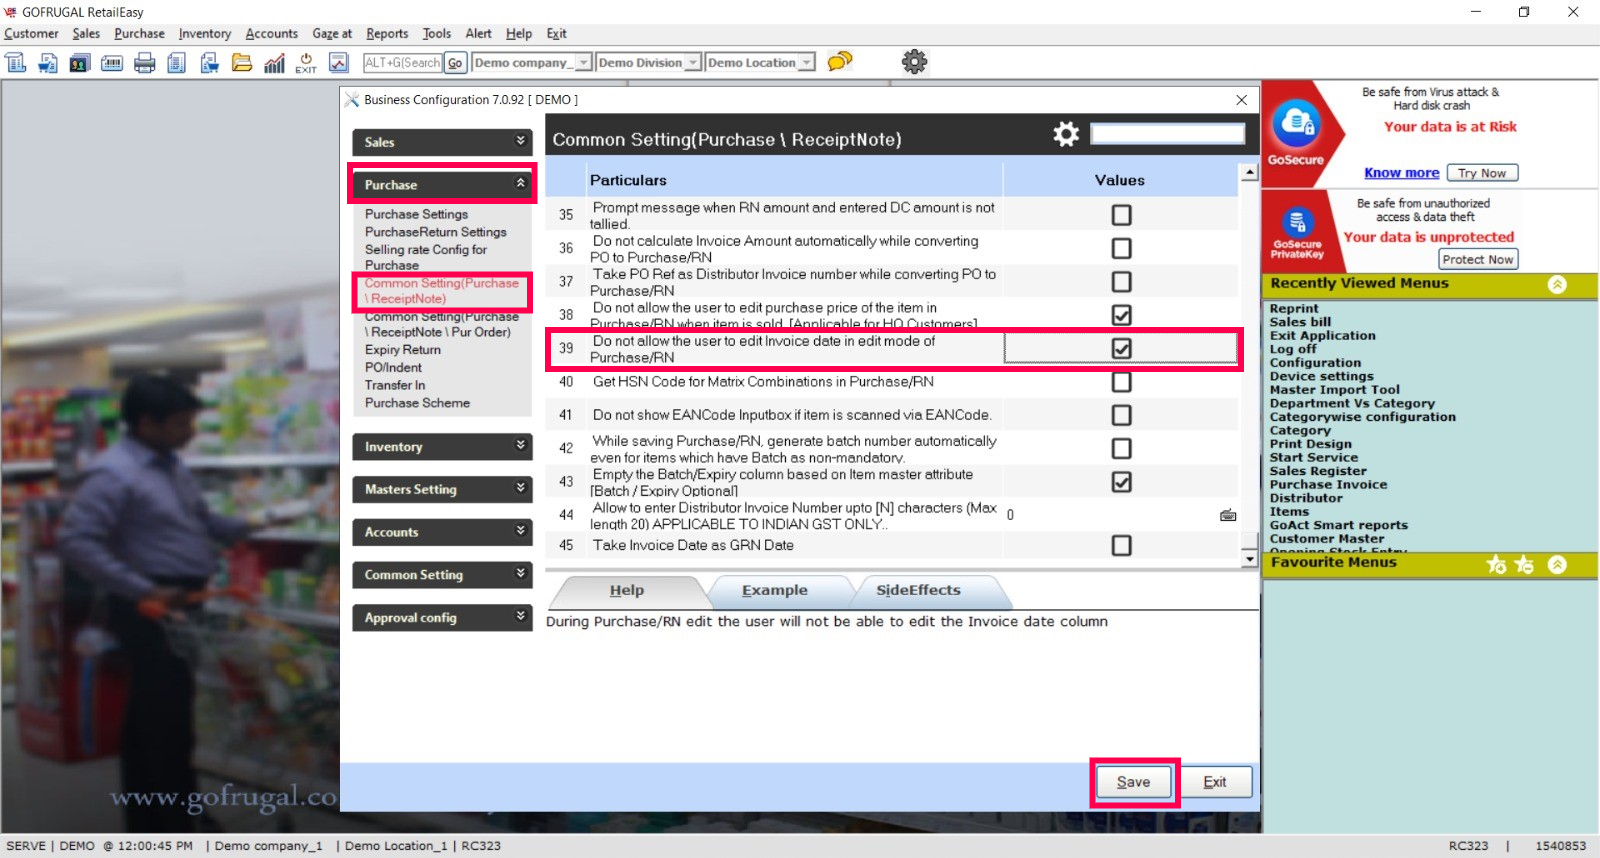Expand the Inventory configuration section

442,447
